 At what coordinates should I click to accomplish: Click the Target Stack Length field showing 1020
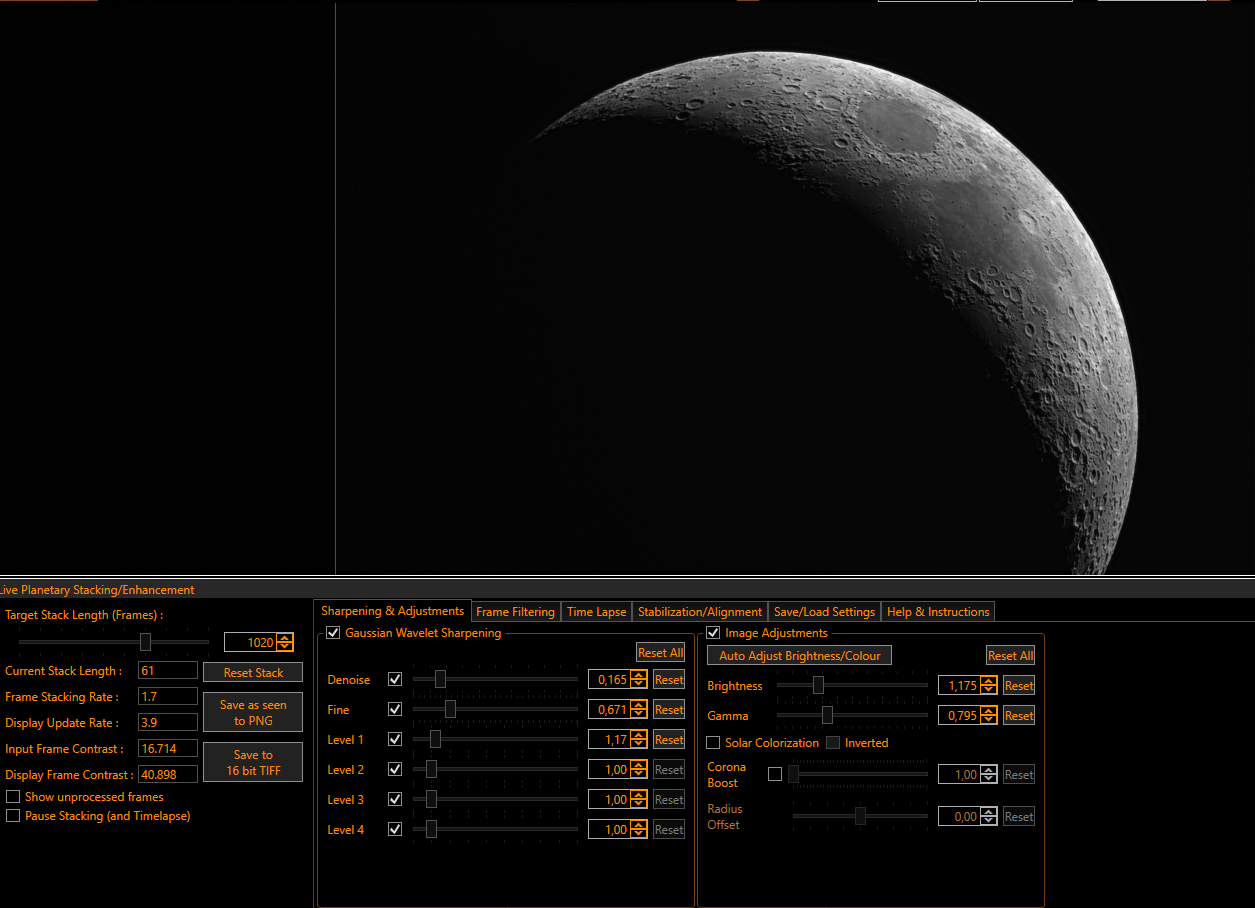(251, 643)
